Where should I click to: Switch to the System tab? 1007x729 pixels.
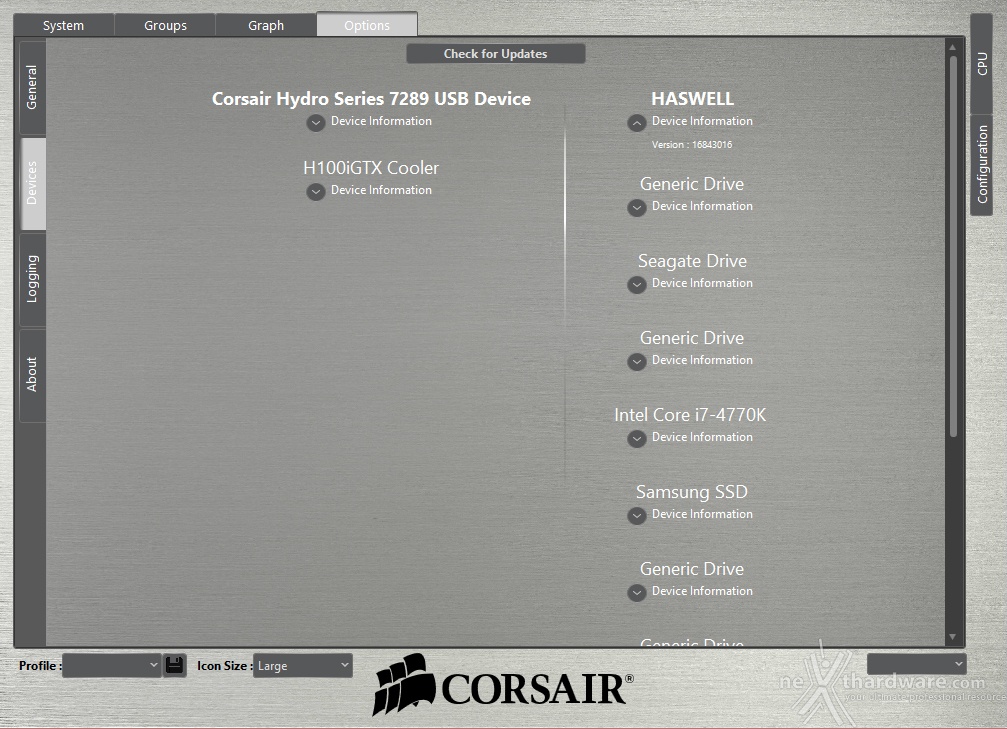tap(64, 25)
